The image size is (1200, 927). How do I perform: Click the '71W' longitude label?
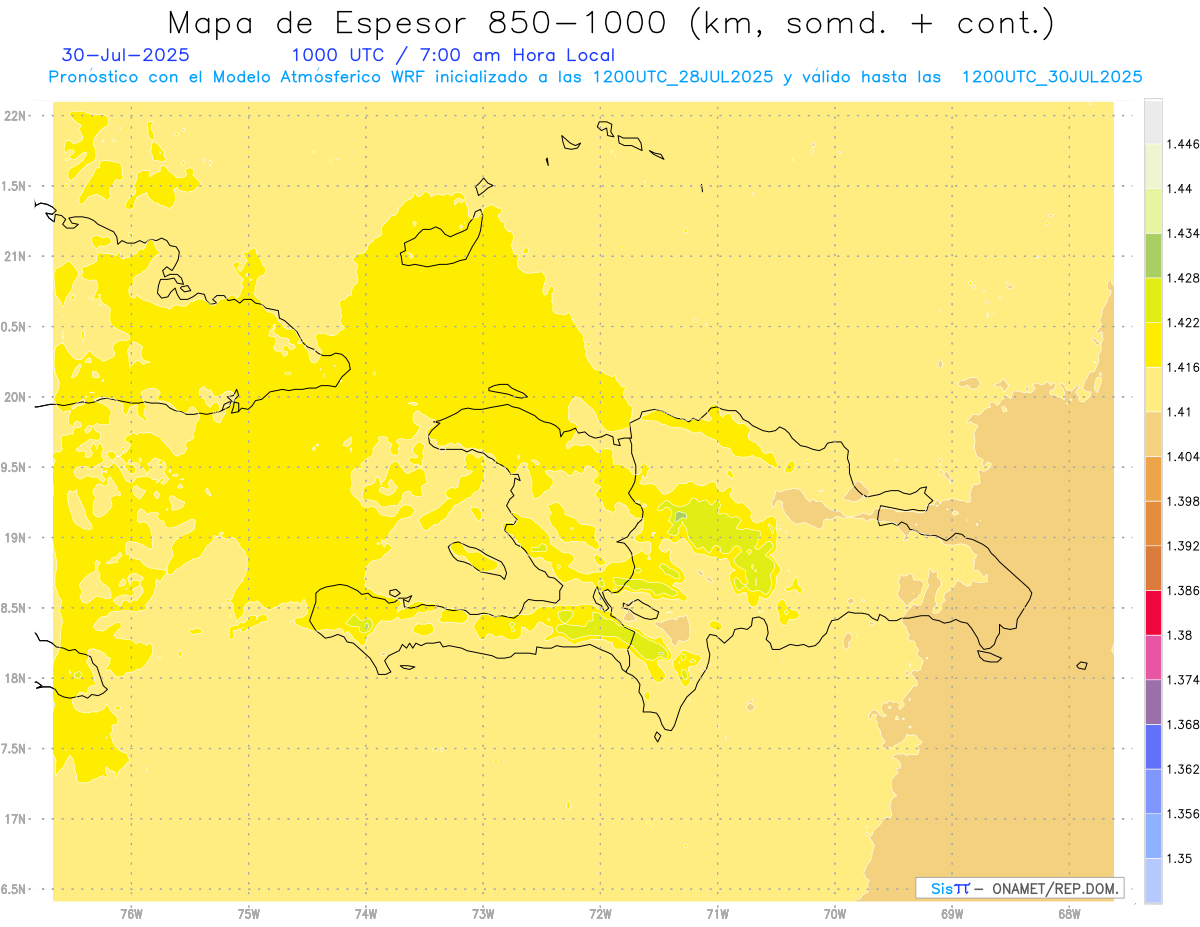tap(717, 914)
